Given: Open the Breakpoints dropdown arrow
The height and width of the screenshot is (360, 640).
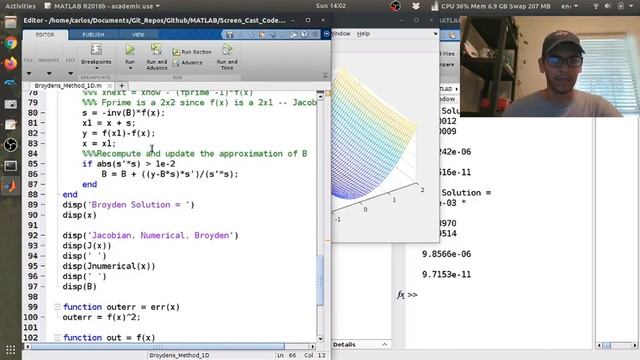Looking at the screenshot, I should point(96,68).
